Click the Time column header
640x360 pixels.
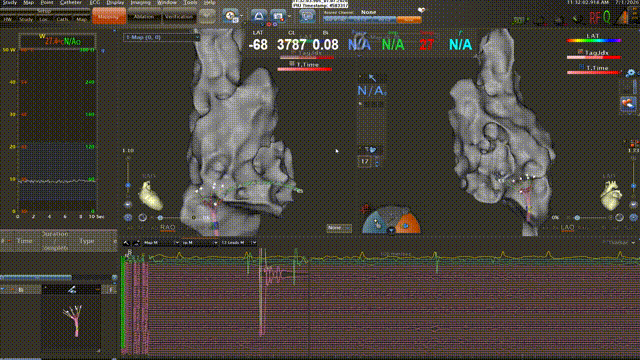point(24,241)
